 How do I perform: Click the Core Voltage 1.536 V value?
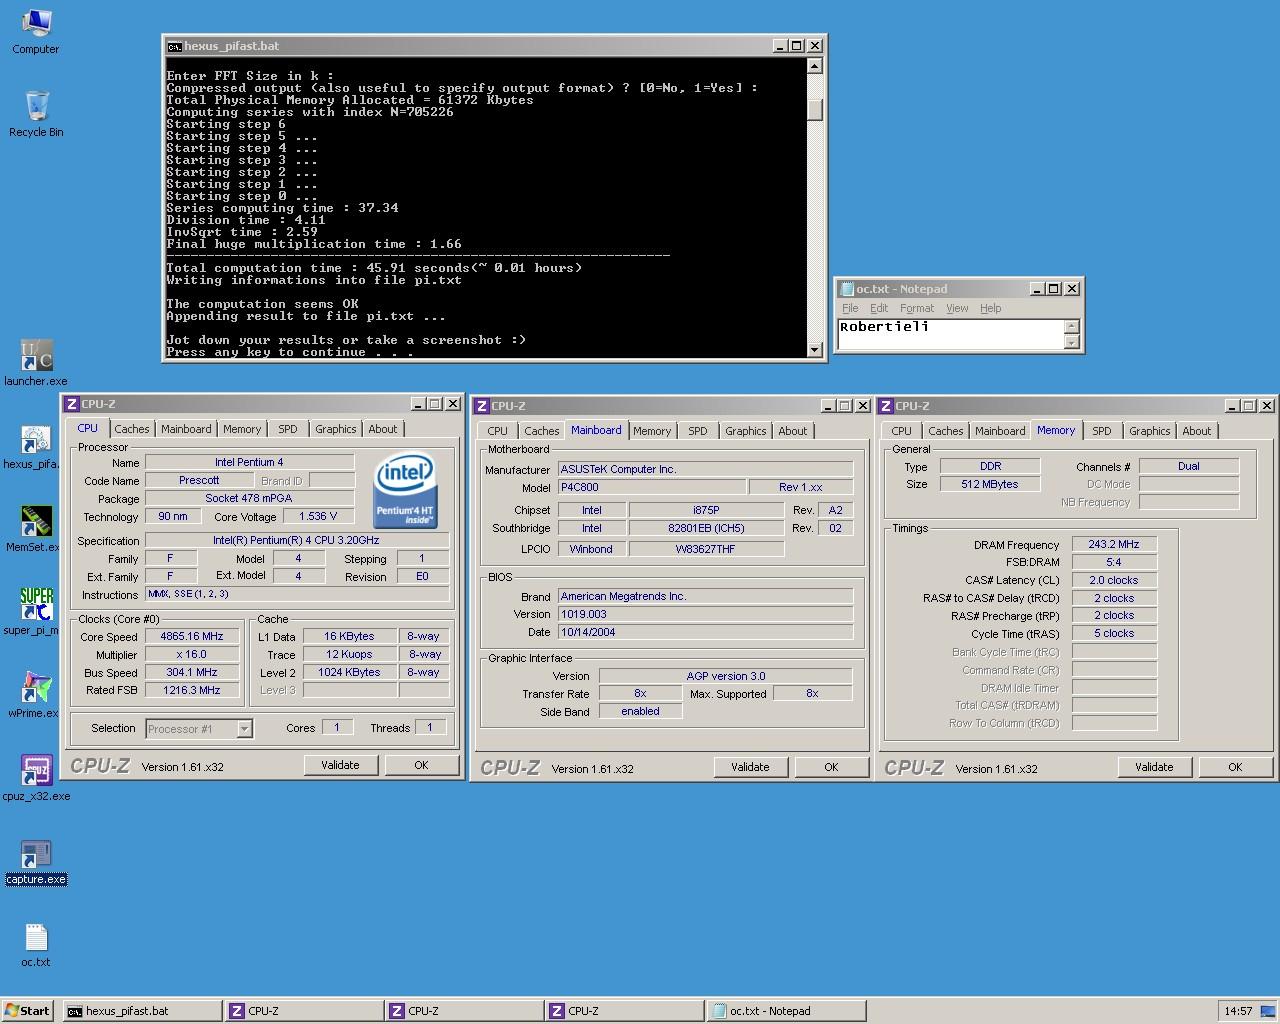pyautogui.click(x=318, y=517)
